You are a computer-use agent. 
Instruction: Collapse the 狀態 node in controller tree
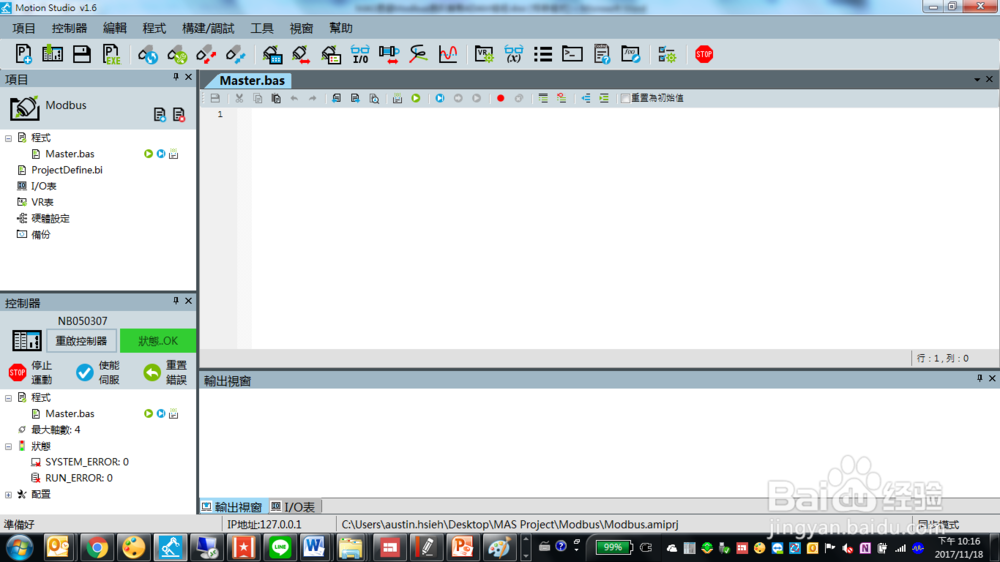coord(8,446)
